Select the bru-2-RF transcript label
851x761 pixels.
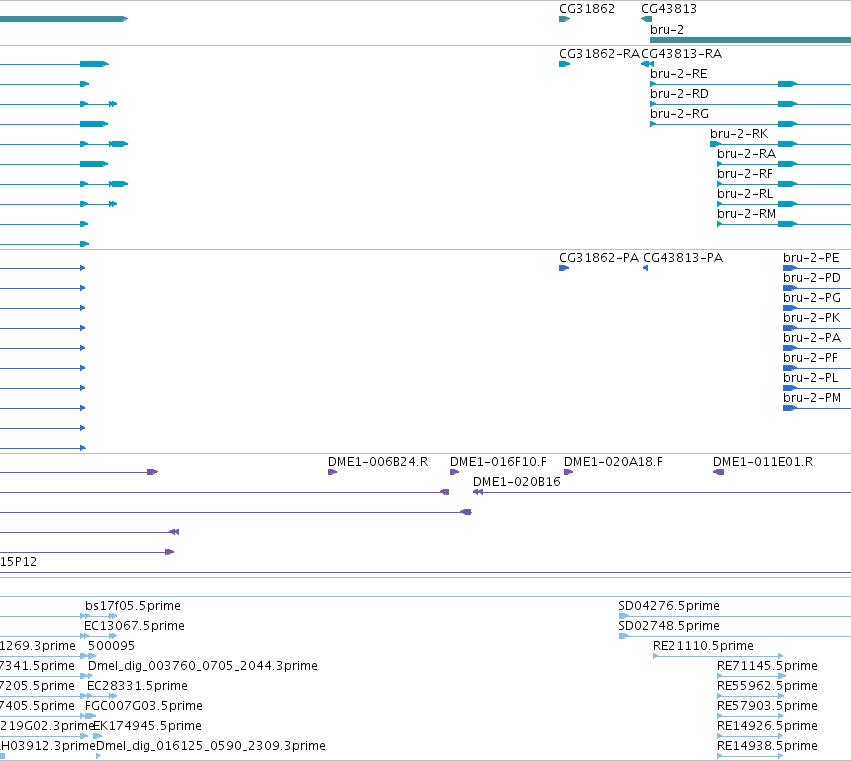pyautogui.click(x=745, y=174)
